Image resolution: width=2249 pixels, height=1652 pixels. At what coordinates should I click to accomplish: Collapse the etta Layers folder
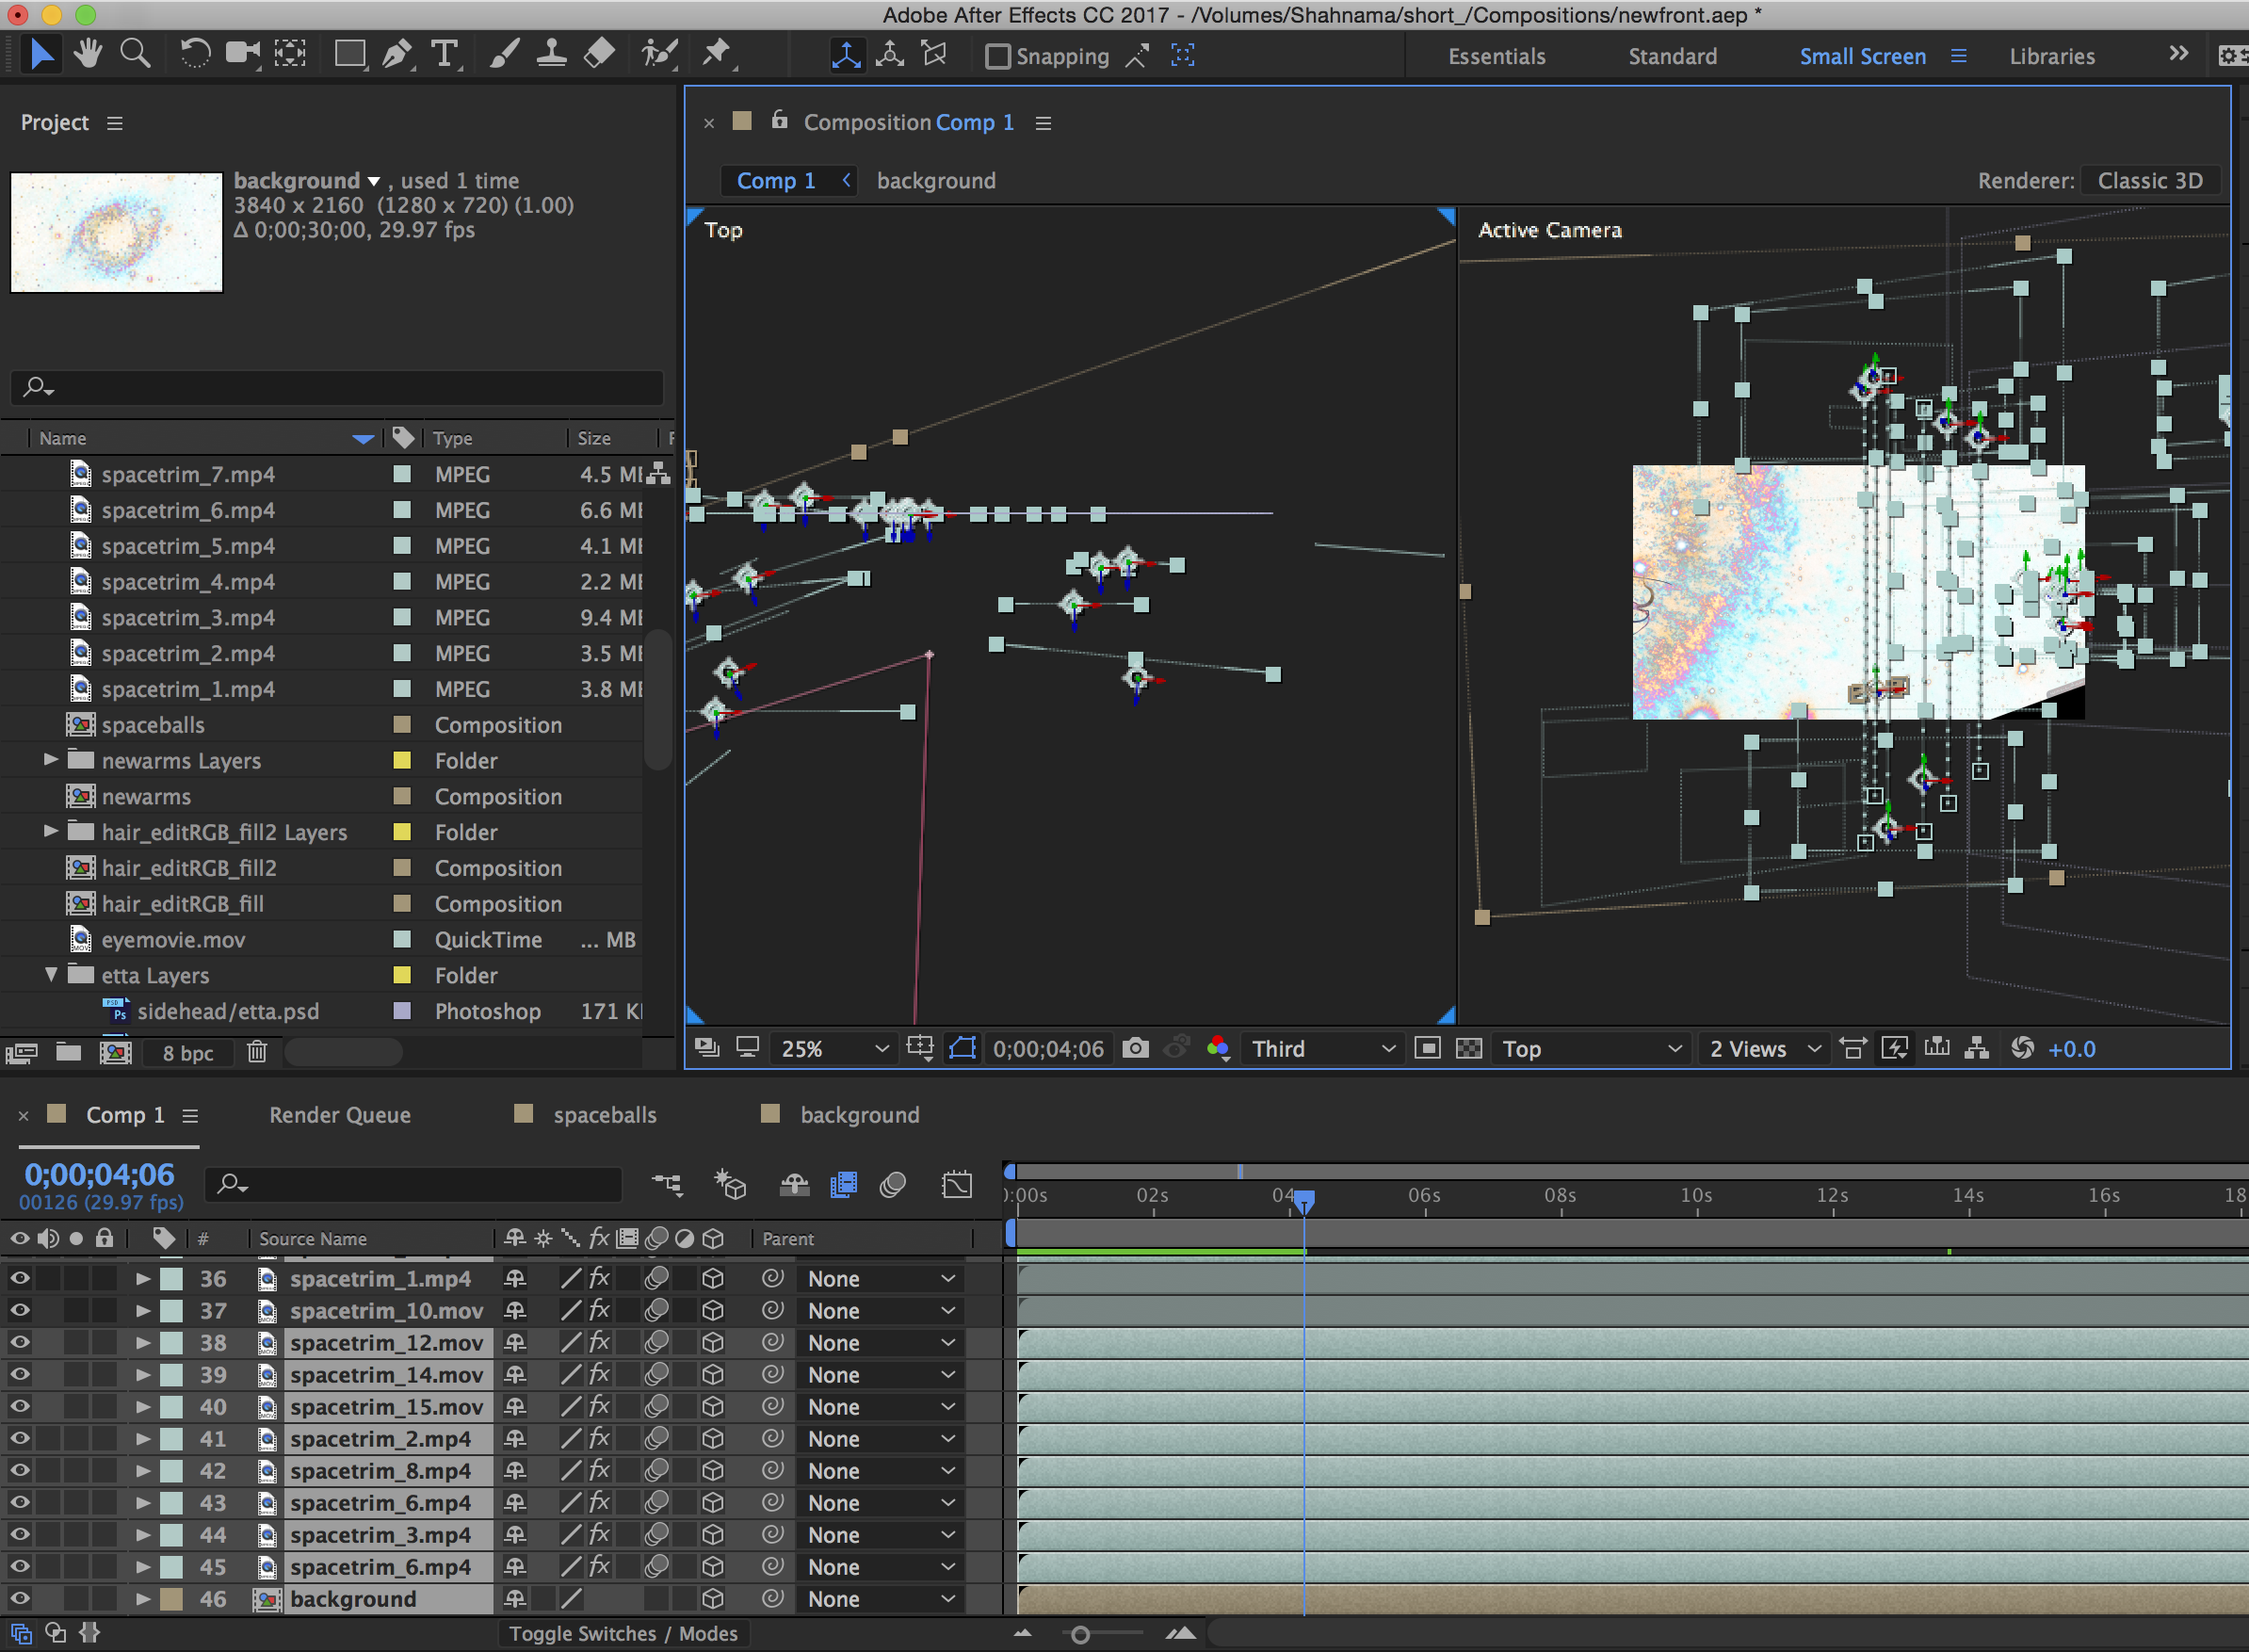pyautogui.click(x=50, y=974)
